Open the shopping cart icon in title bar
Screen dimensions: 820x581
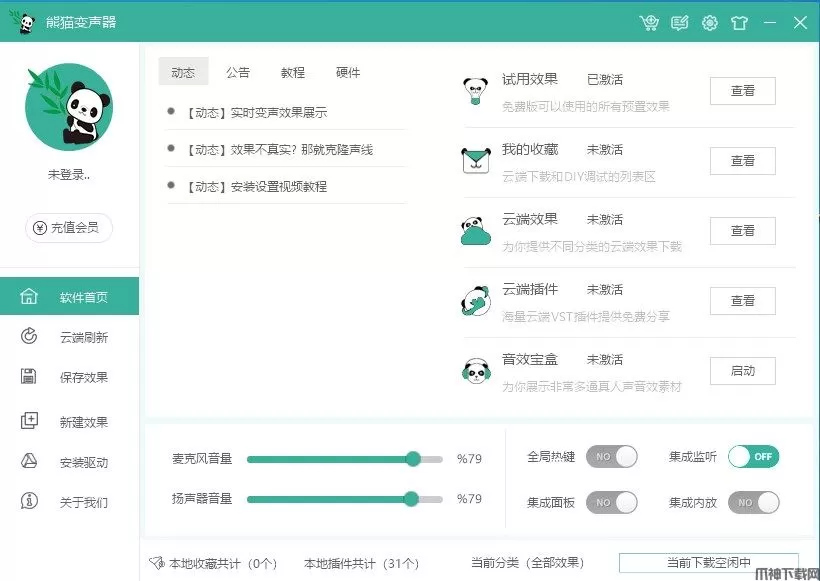(649, 22)
